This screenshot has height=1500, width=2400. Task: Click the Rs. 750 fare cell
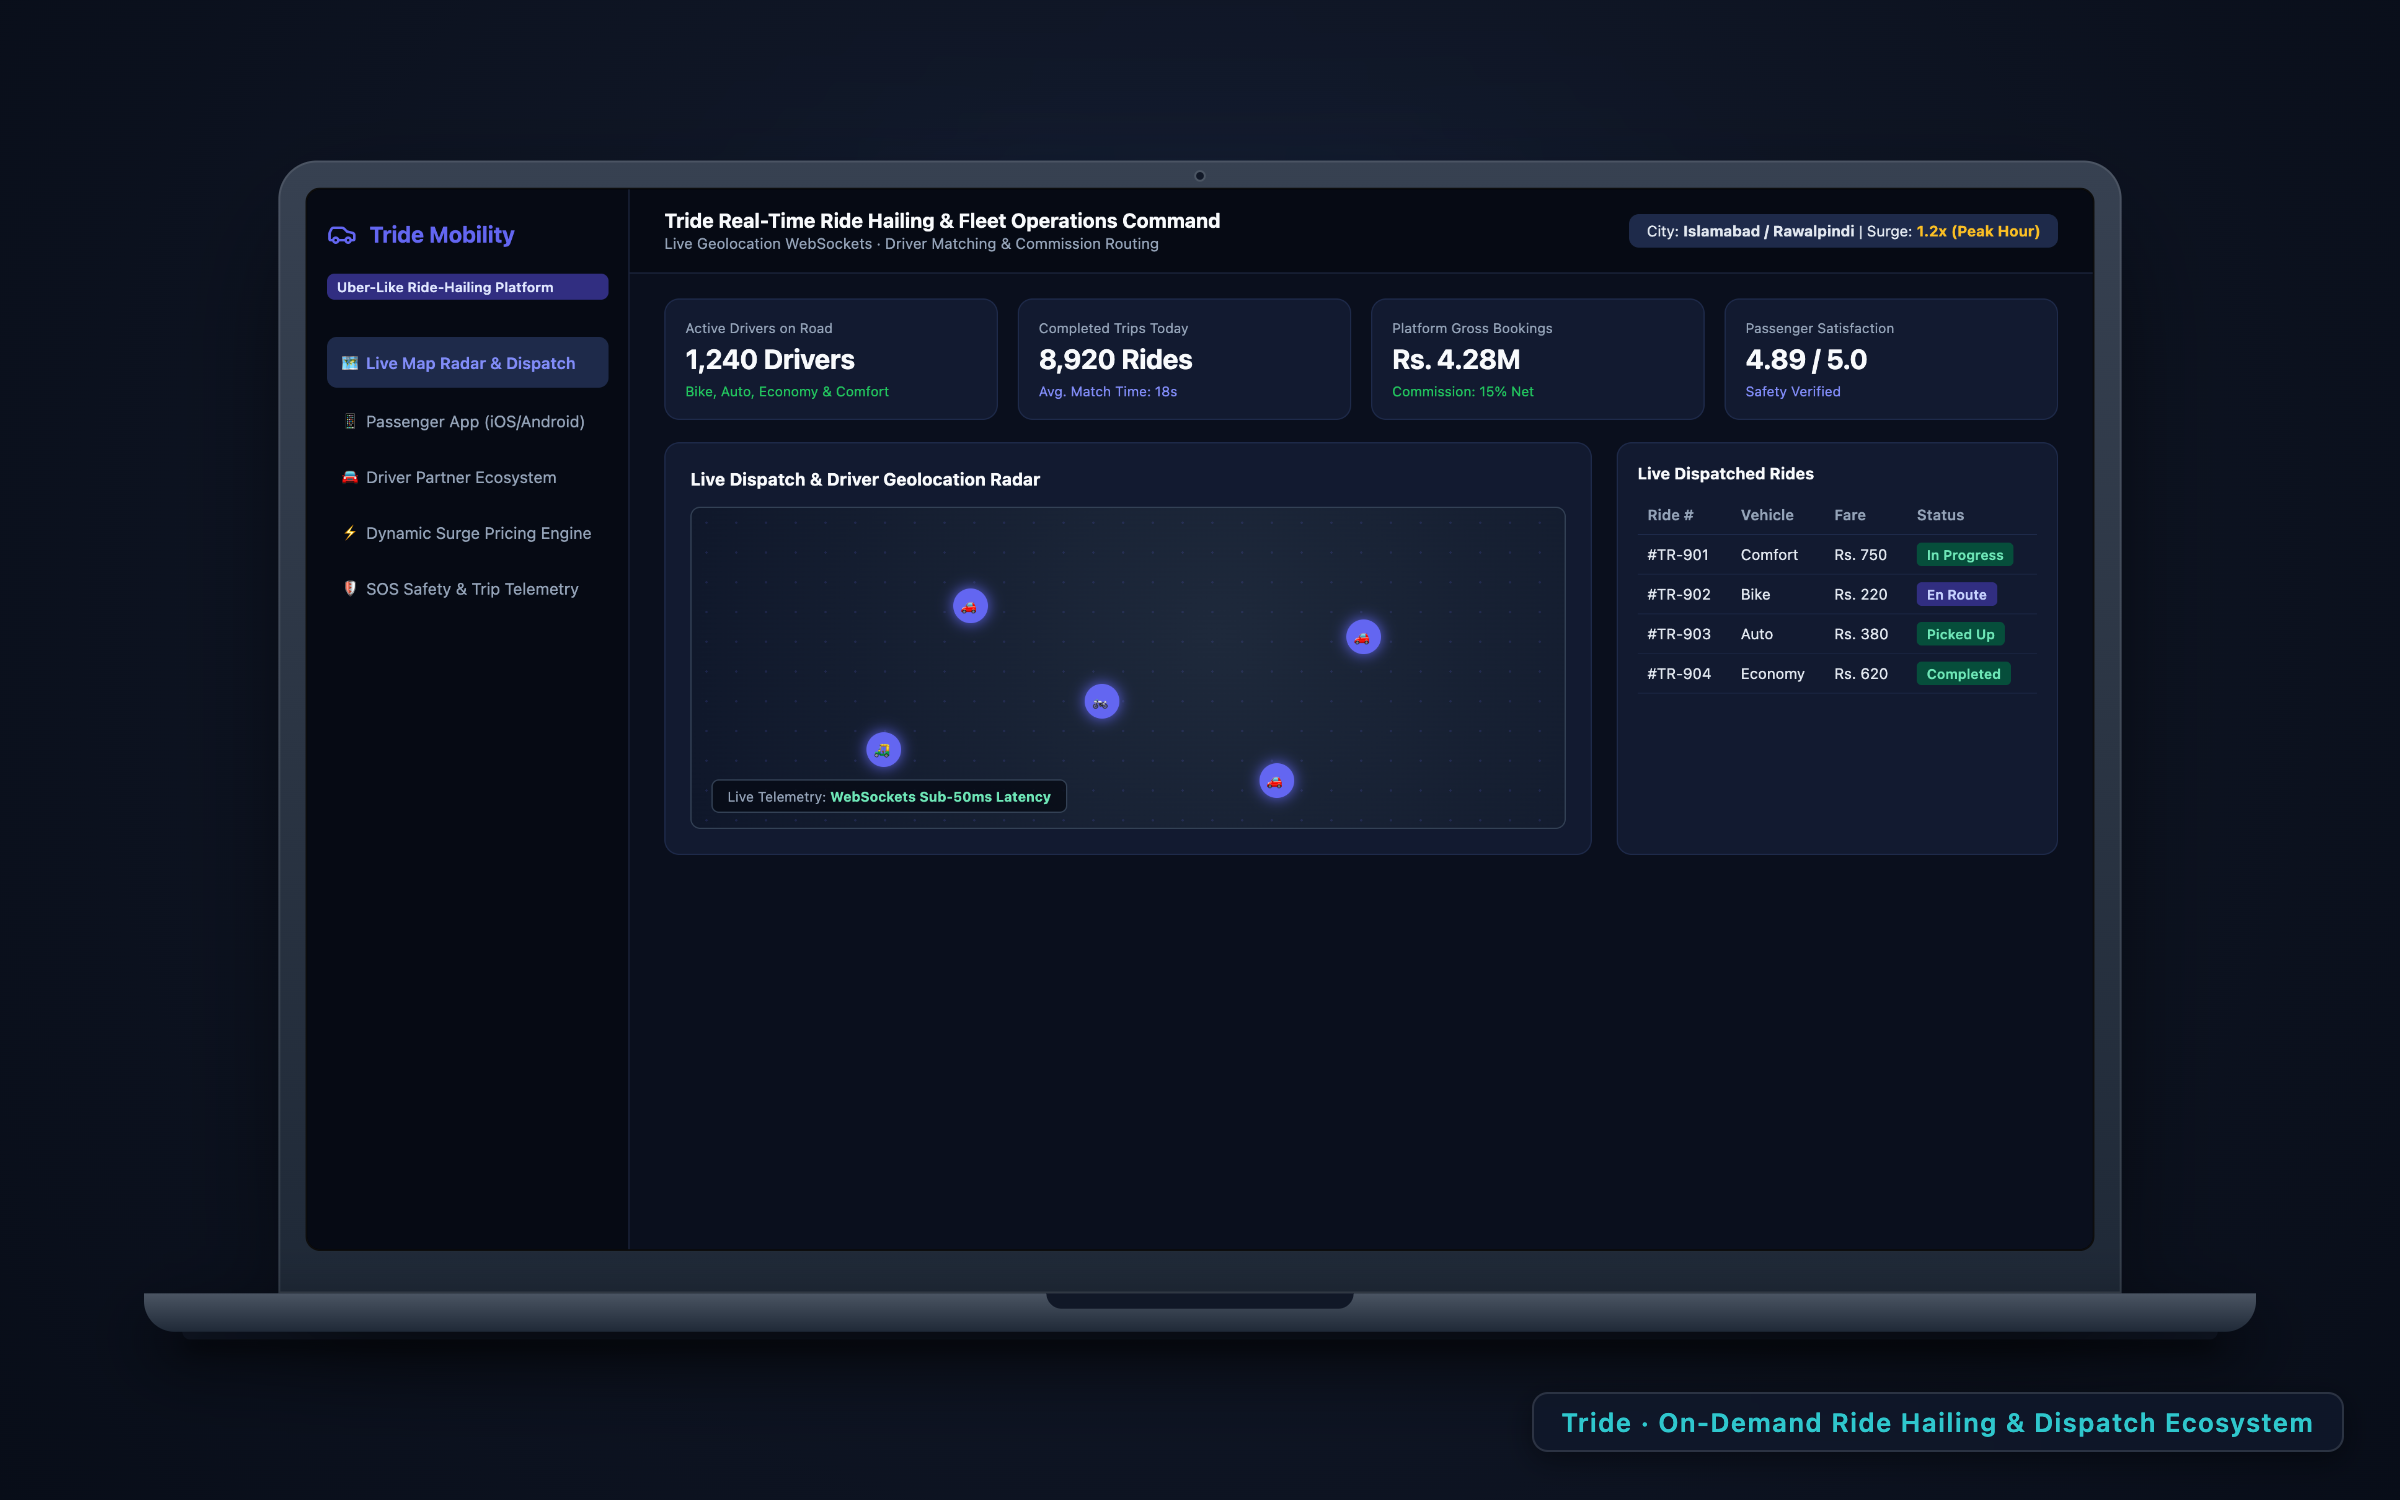pos(1860,555)
